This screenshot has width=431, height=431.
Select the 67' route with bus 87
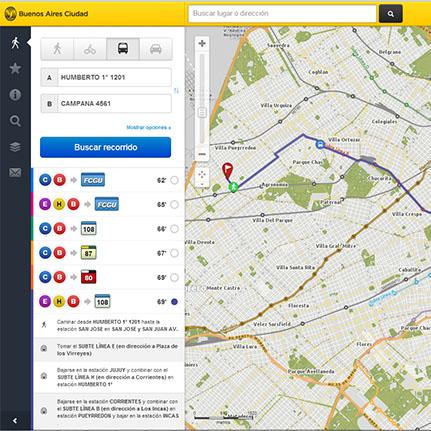174,253
